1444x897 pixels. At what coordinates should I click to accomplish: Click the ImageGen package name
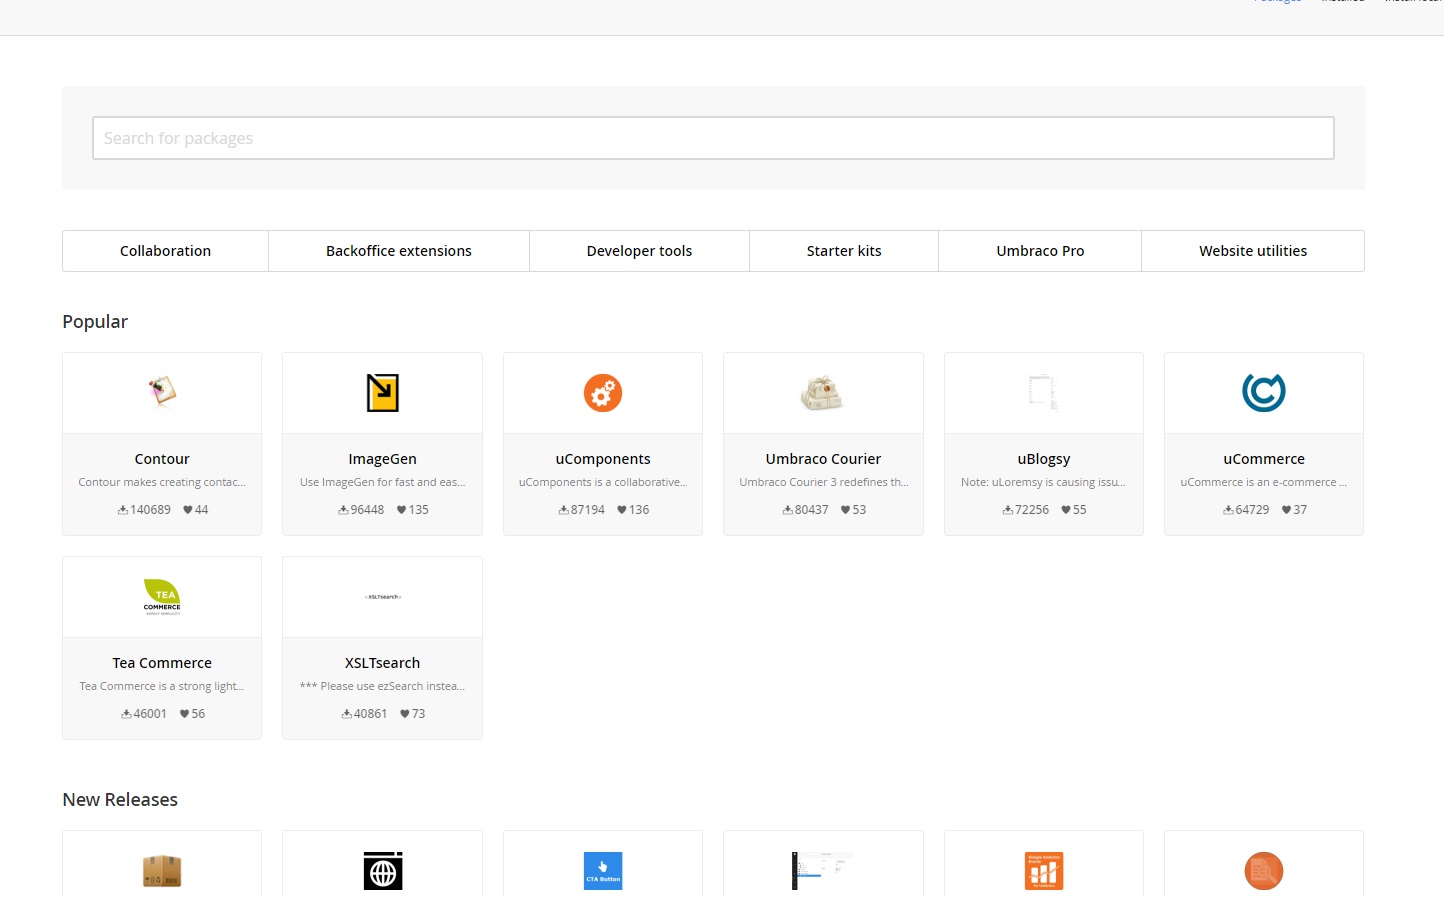[382, 459]
